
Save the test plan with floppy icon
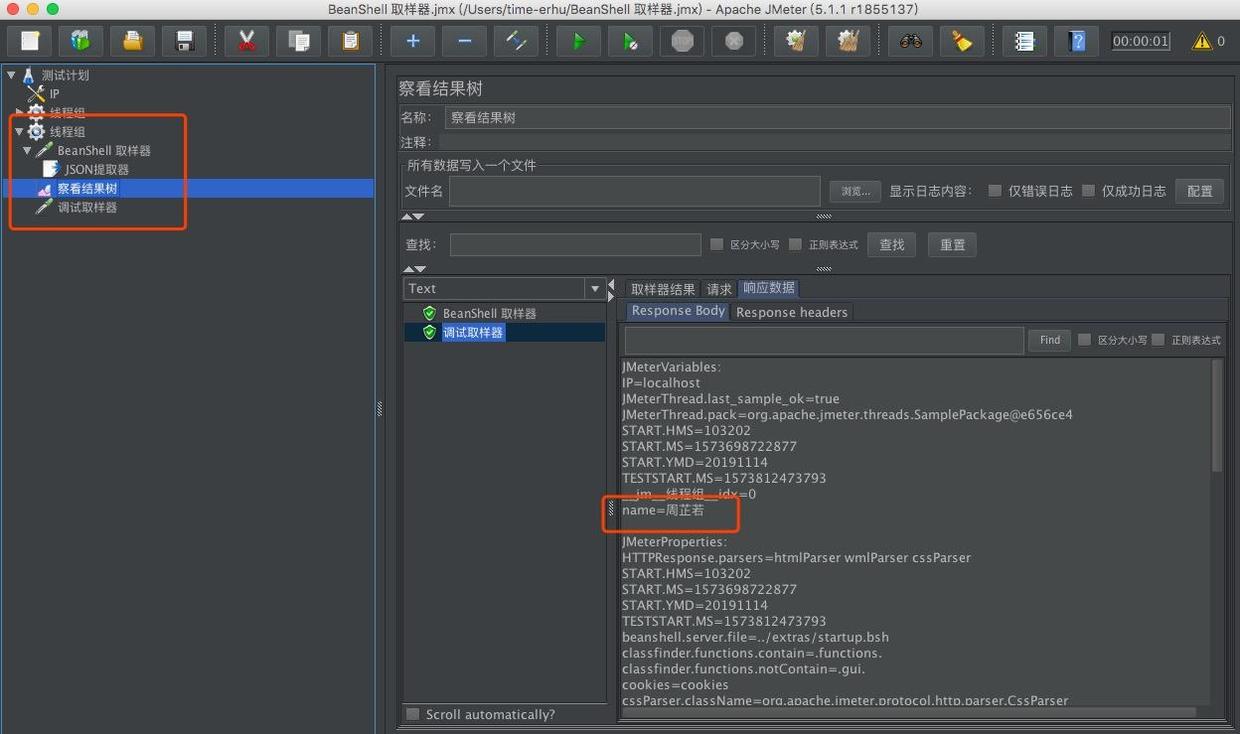point(185,41)
